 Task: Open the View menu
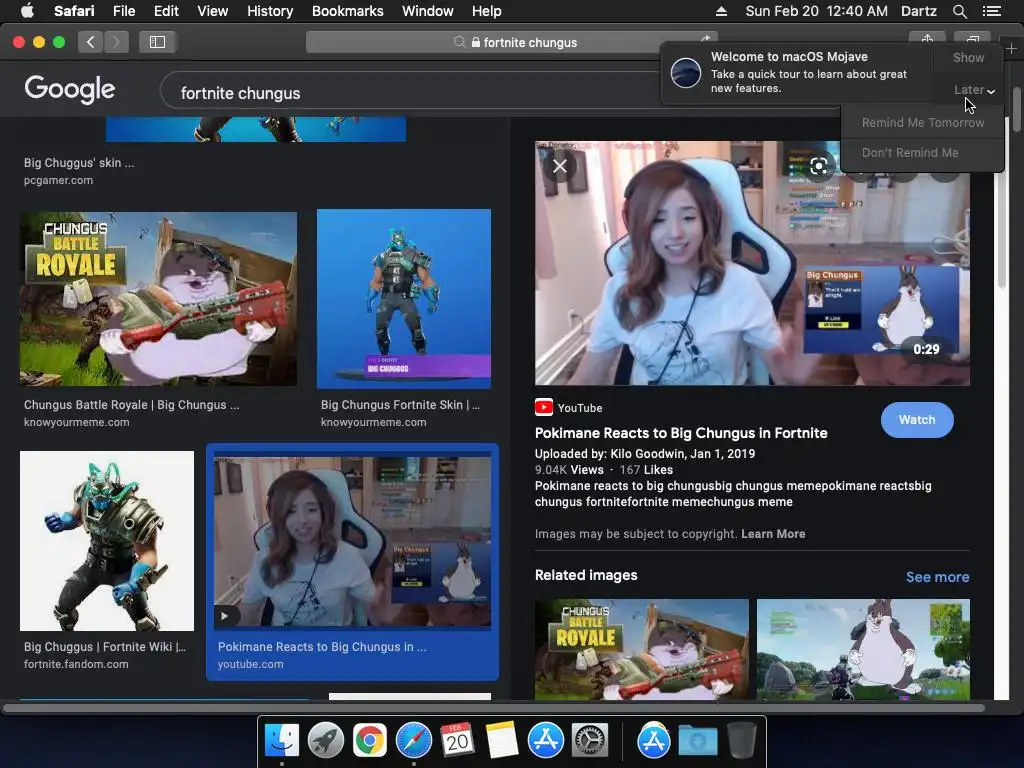(x=212, y=11)
